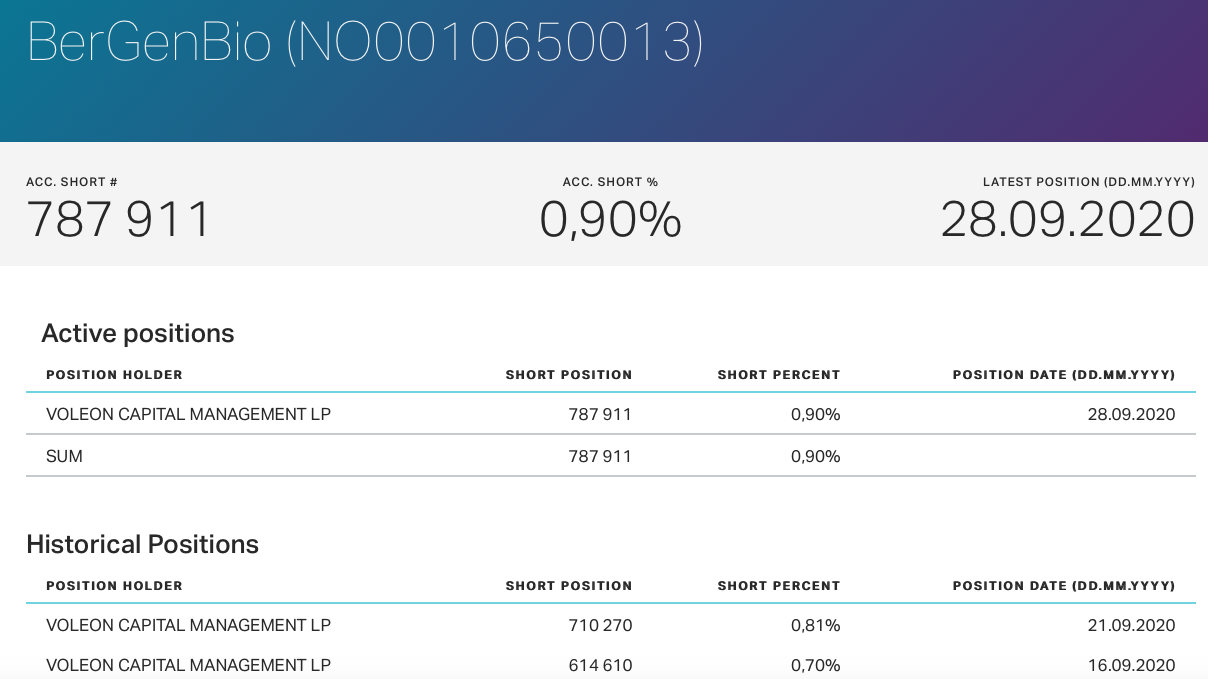Click the ACC. SHORT # label
This screenshot has width=1208, height=679.
72,182
